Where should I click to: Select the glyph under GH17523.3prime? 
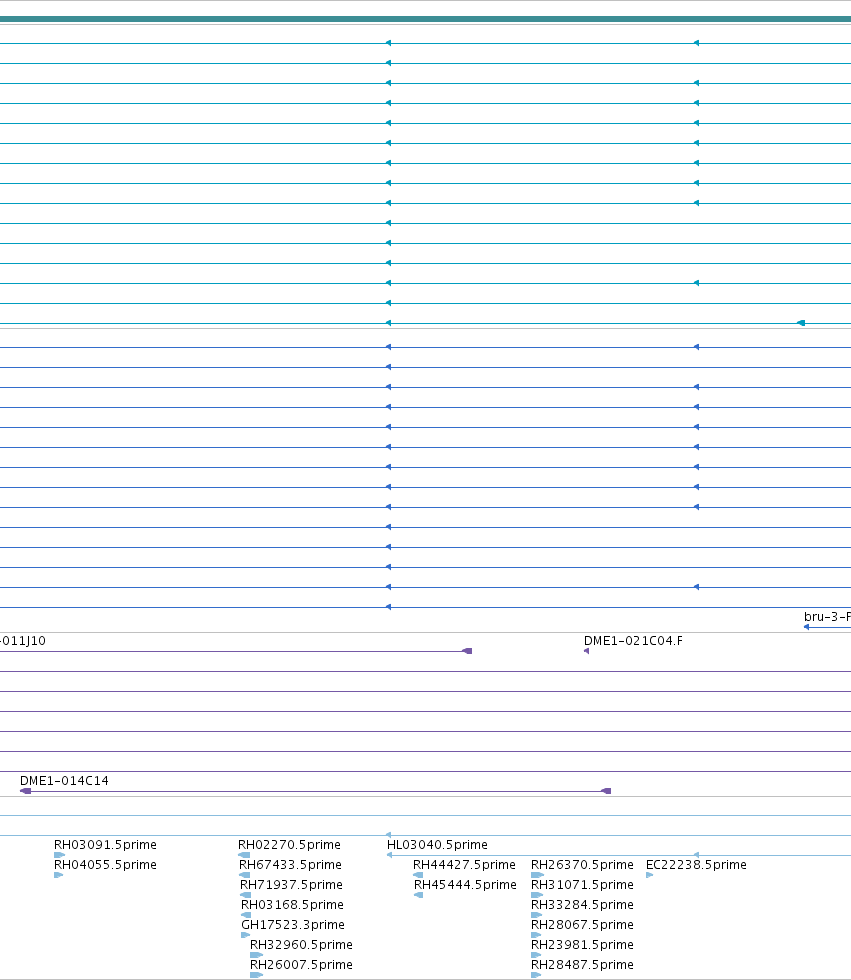[x=246, y=935]
